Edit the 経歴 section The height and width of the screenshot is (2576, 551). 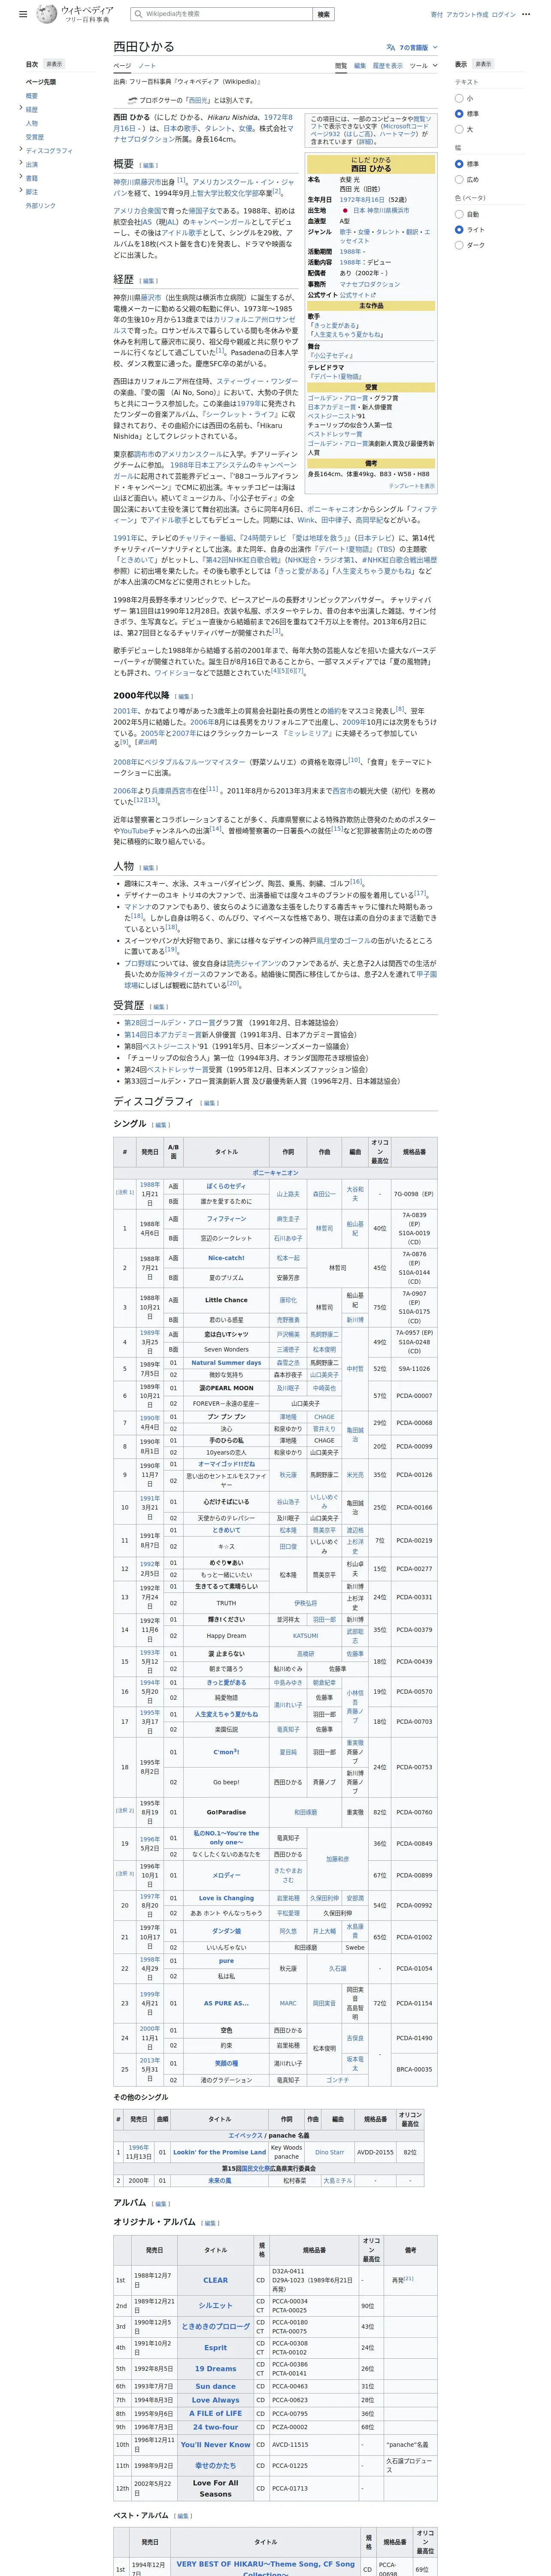pos(147,281)
